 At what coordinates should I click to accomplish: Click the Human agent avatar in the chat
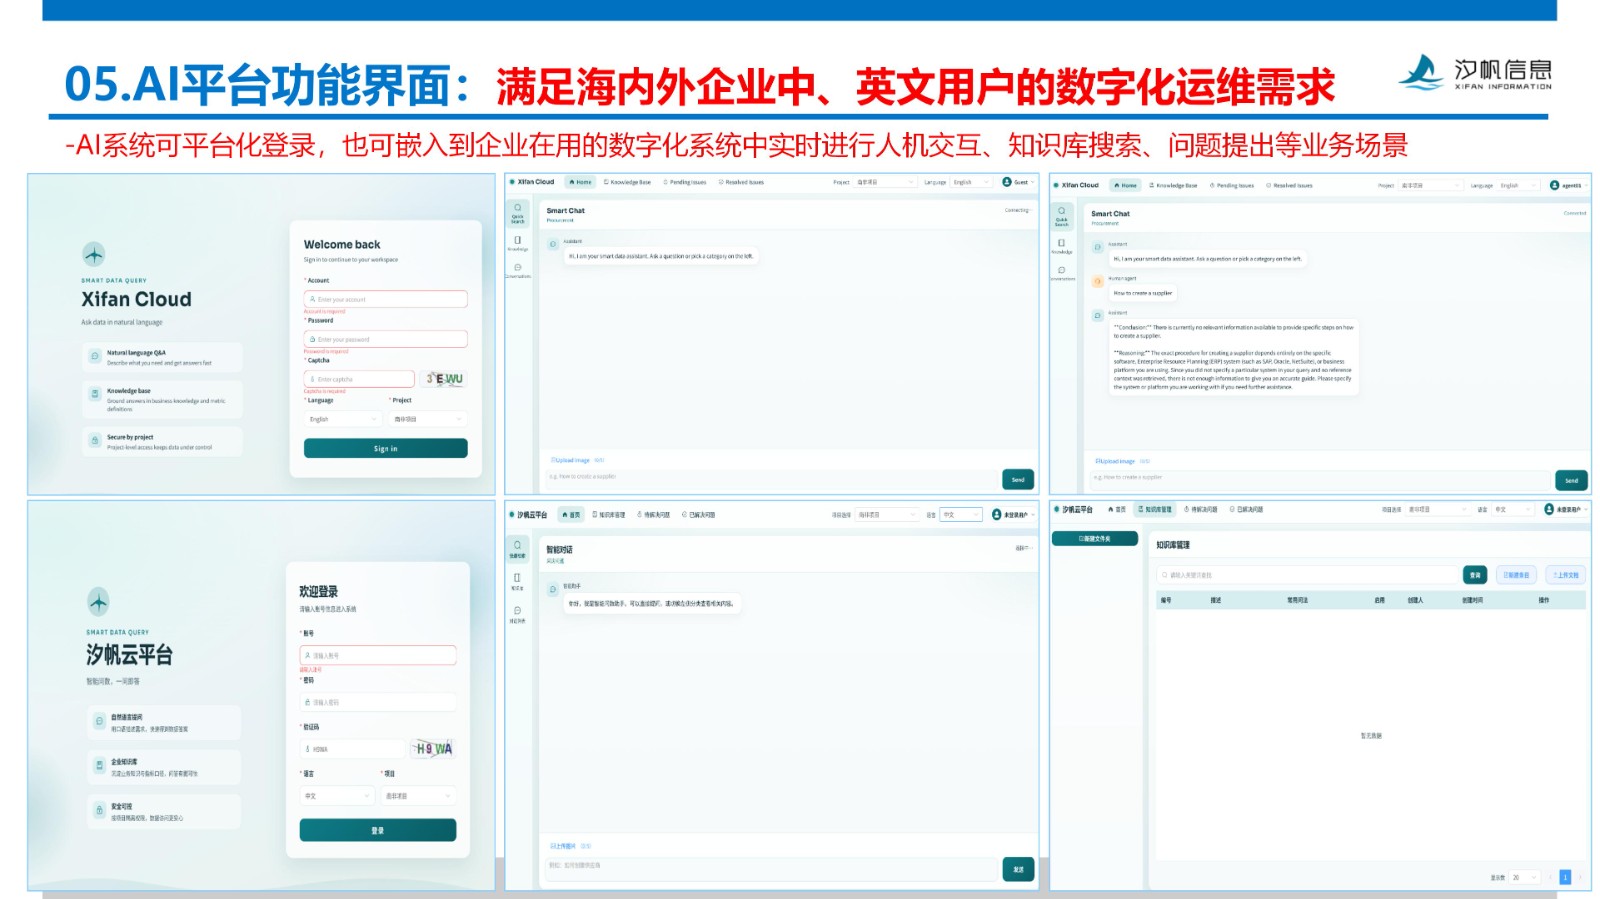1098,282
